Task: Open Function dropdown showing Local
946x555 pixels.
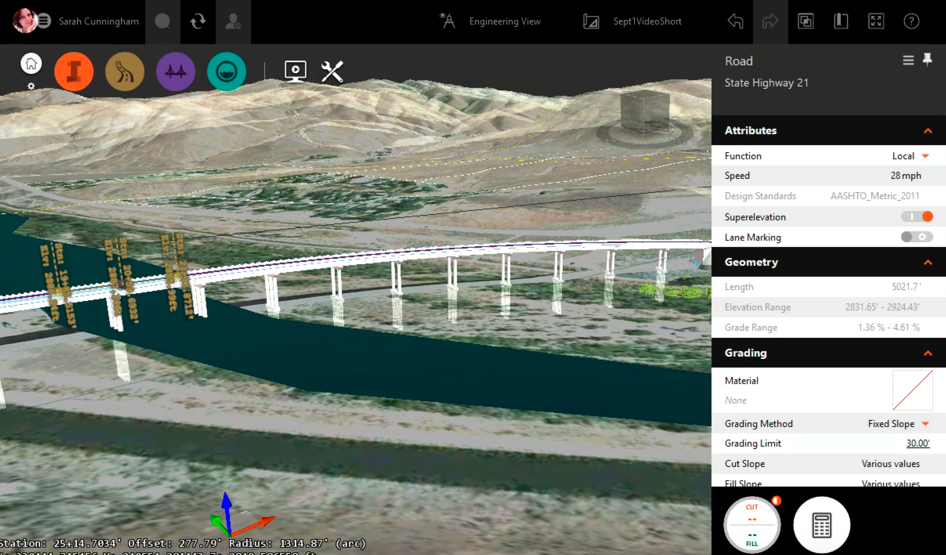Action: pos(910,156)
